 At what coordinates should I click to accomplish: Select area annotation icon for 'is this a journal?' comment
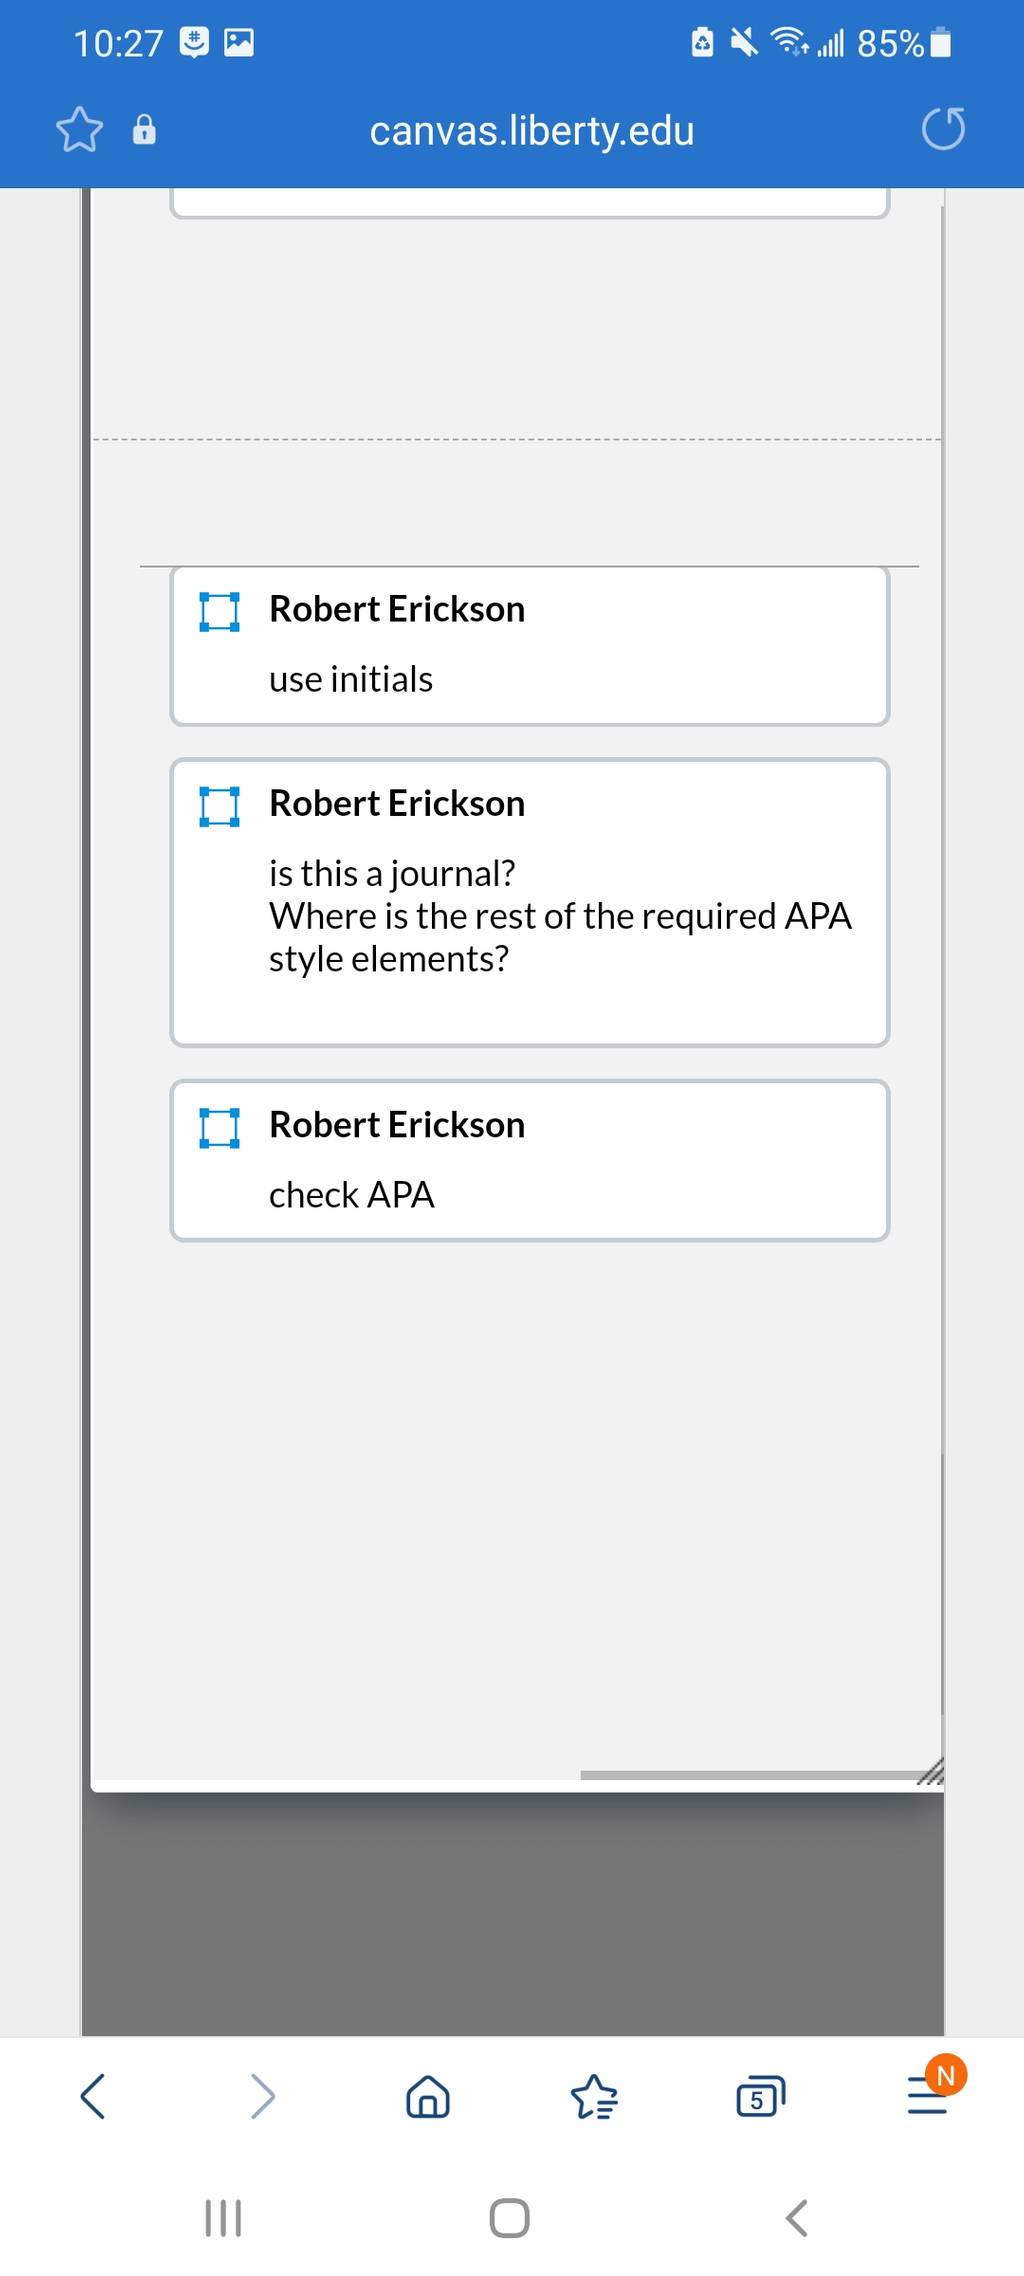click(x=219, y=806)
